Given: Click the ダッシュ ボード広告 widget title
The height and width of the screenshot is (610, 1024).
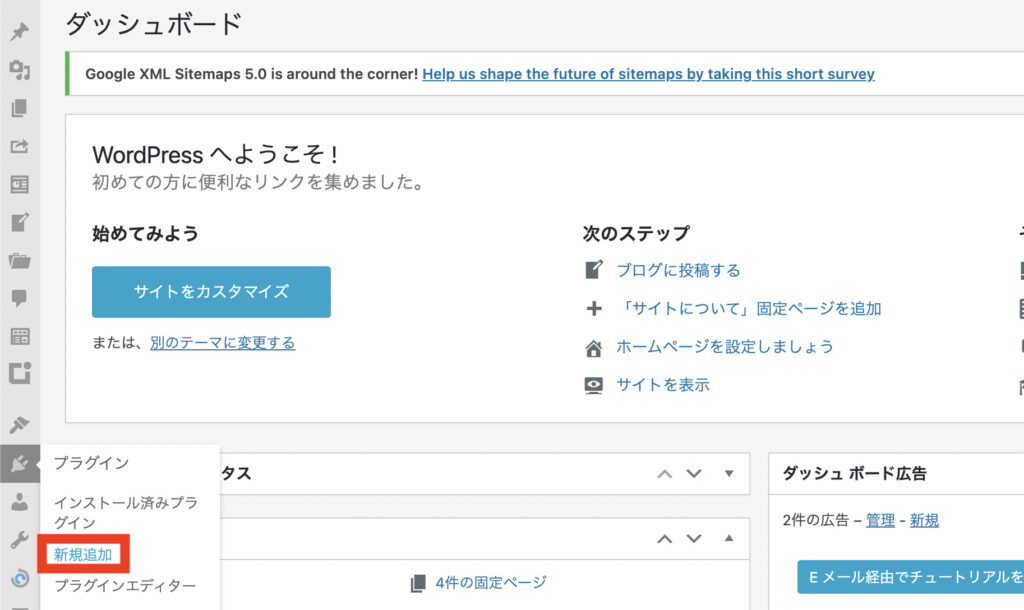Looking at the screenshot, I should [855, 474].
